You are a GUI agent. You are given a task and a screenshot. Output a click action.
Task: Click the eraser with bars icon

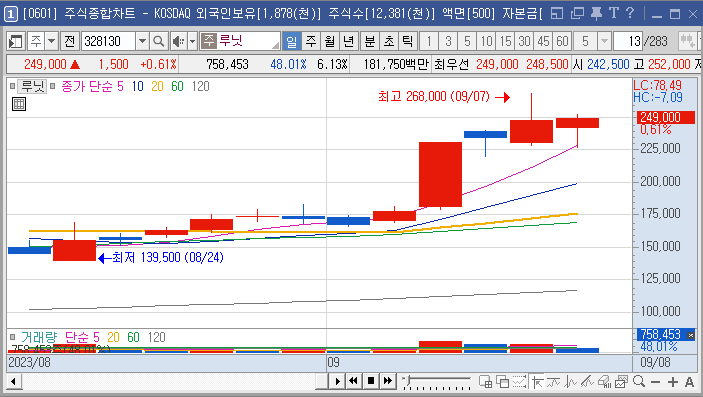604,382
